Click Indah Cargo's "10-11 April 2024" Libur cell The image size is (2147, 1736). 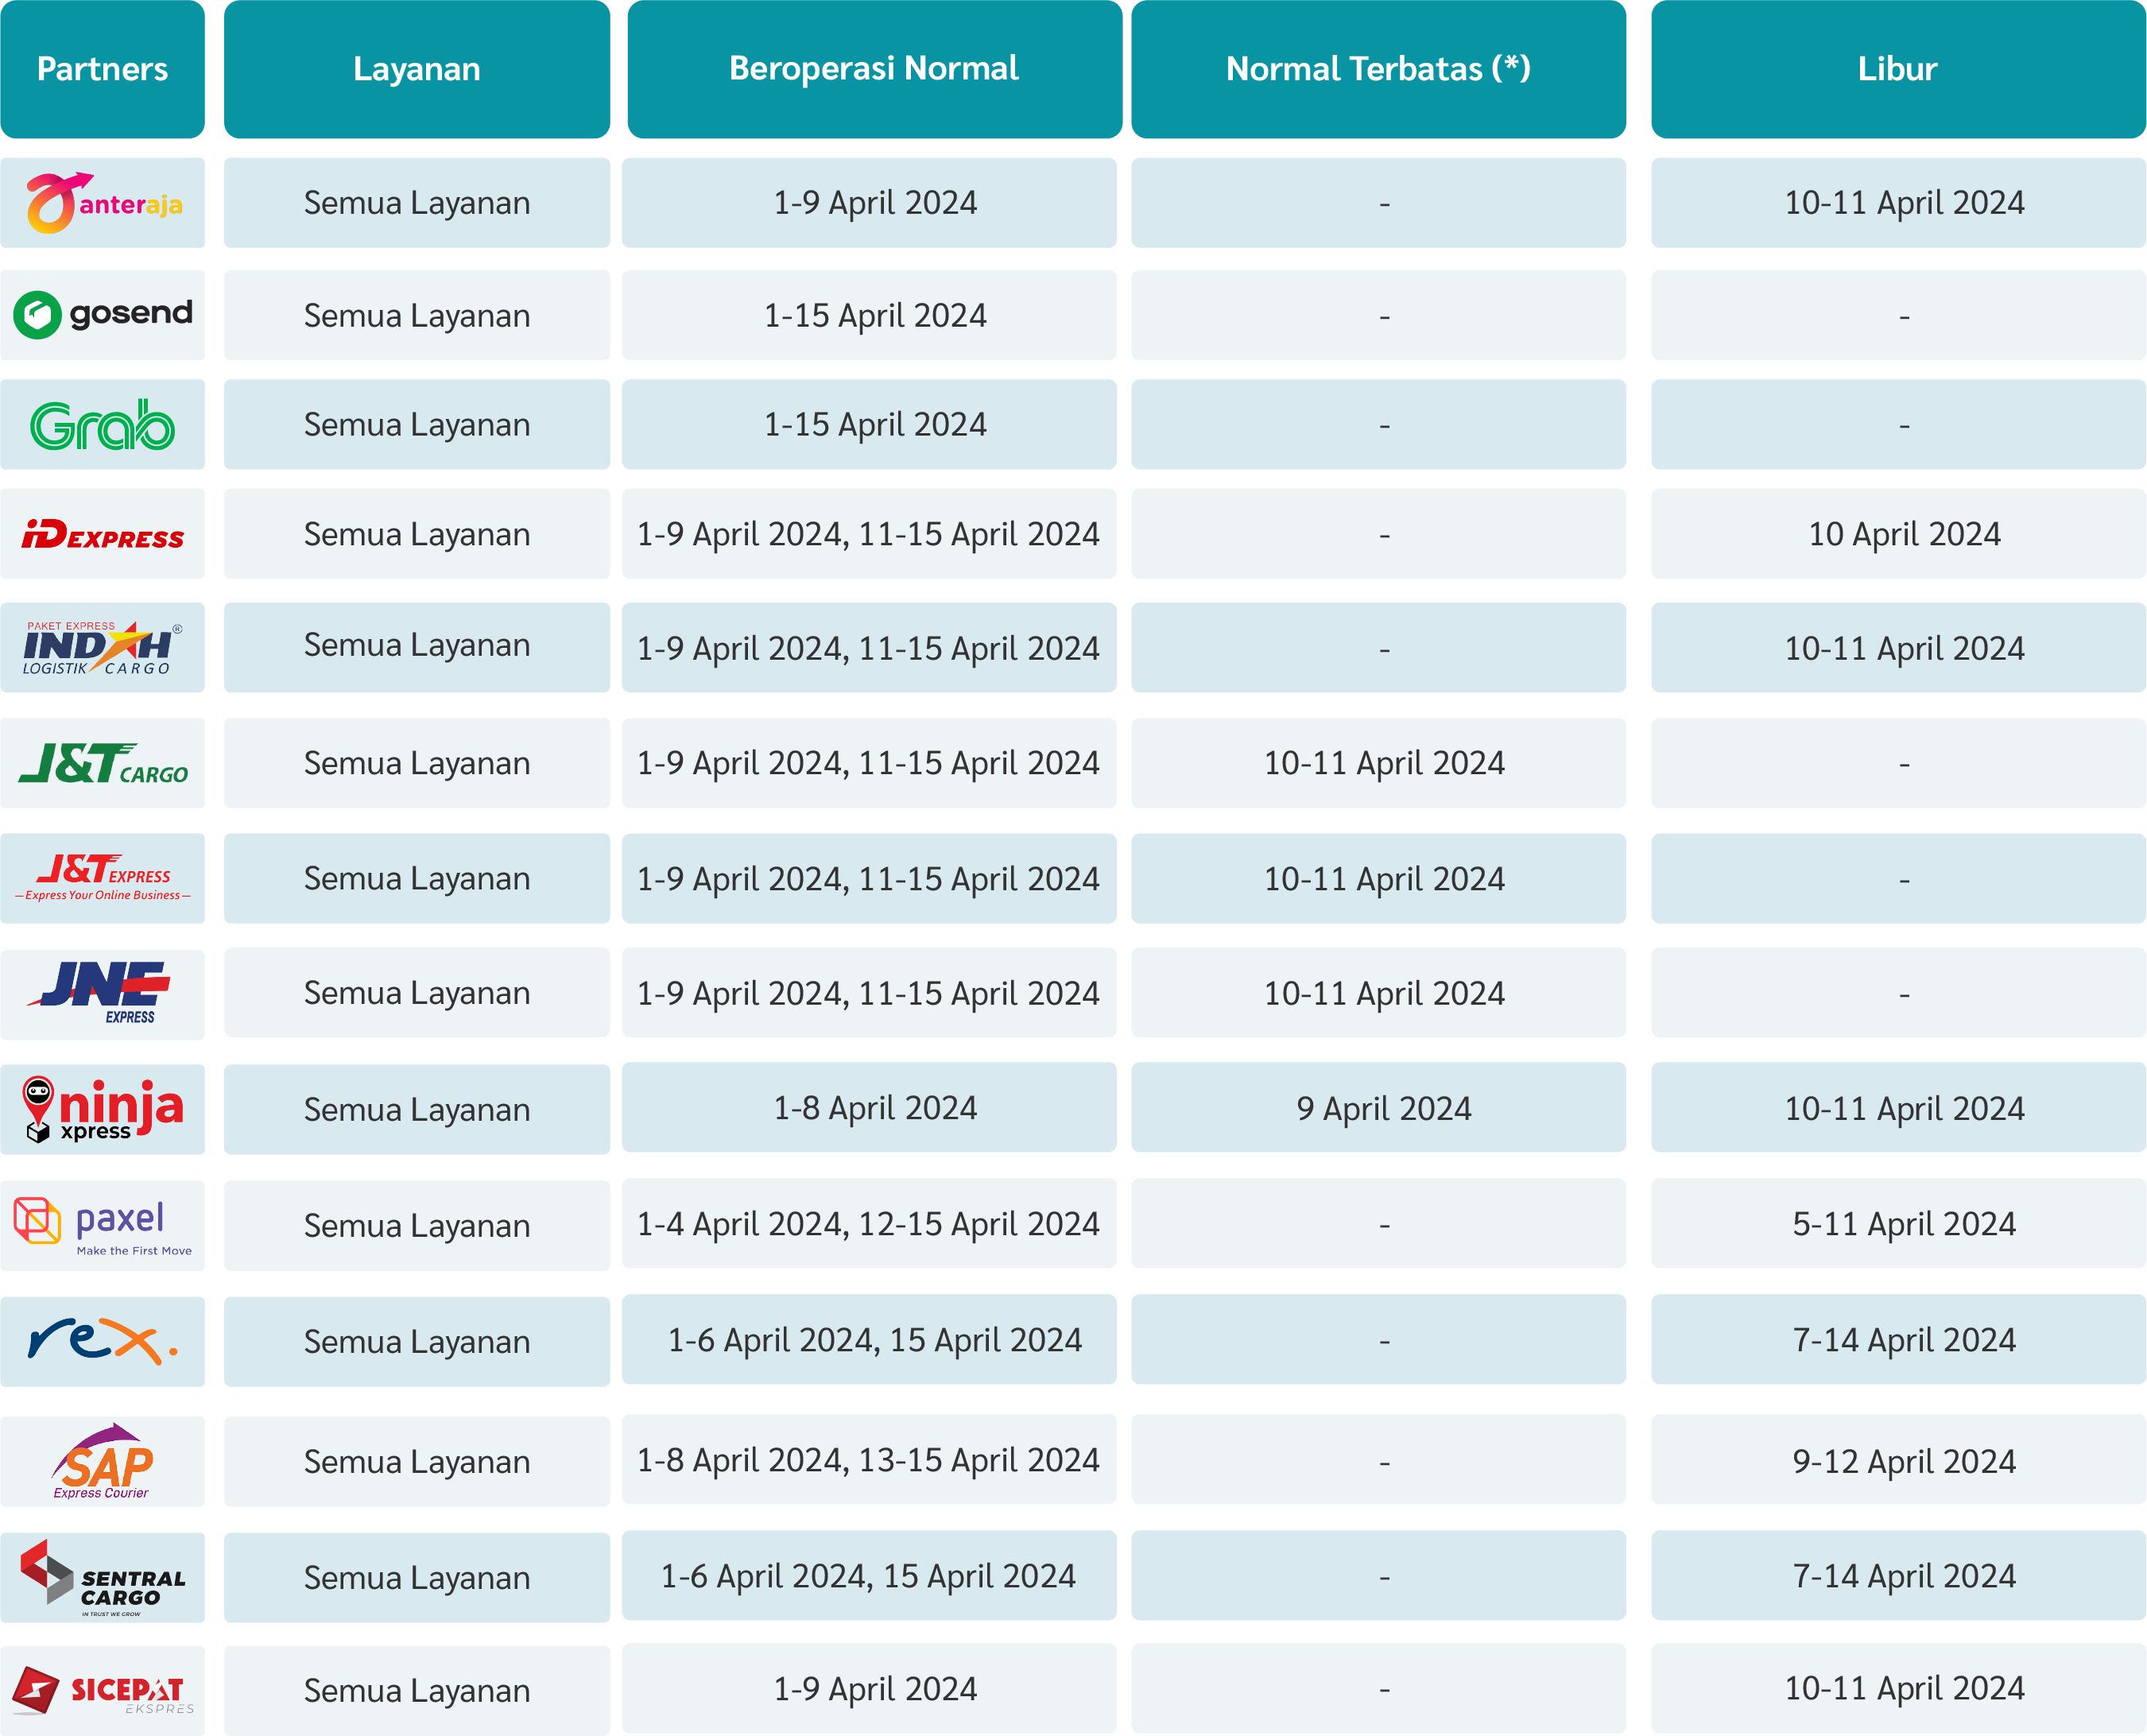point(1898,647)
